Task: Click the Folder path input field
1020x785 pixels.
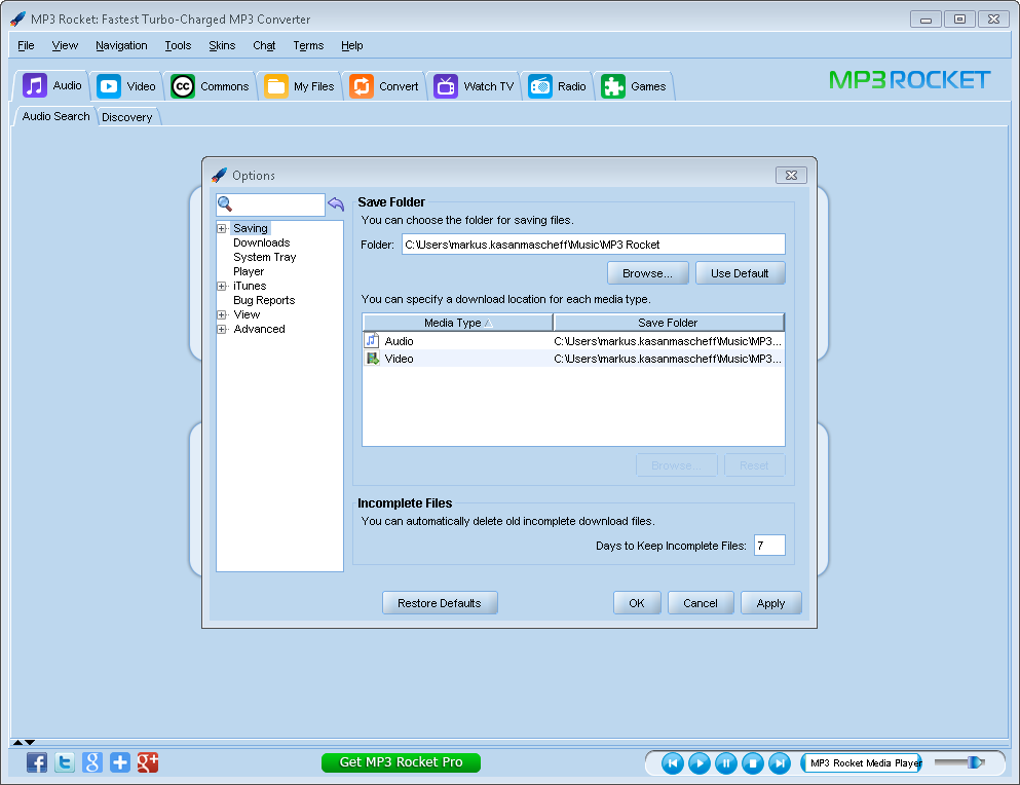Action: [593, 245]
